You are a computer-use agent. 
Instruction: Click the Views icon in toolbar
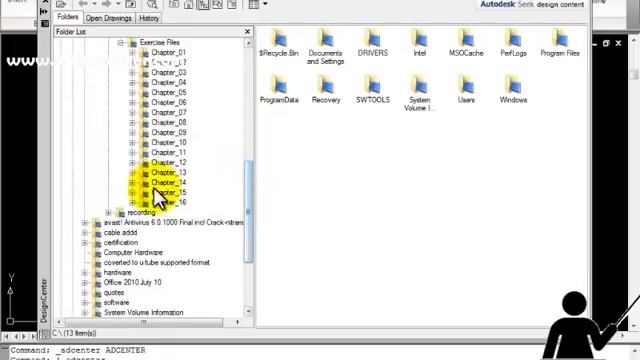(x=253, y=4)
